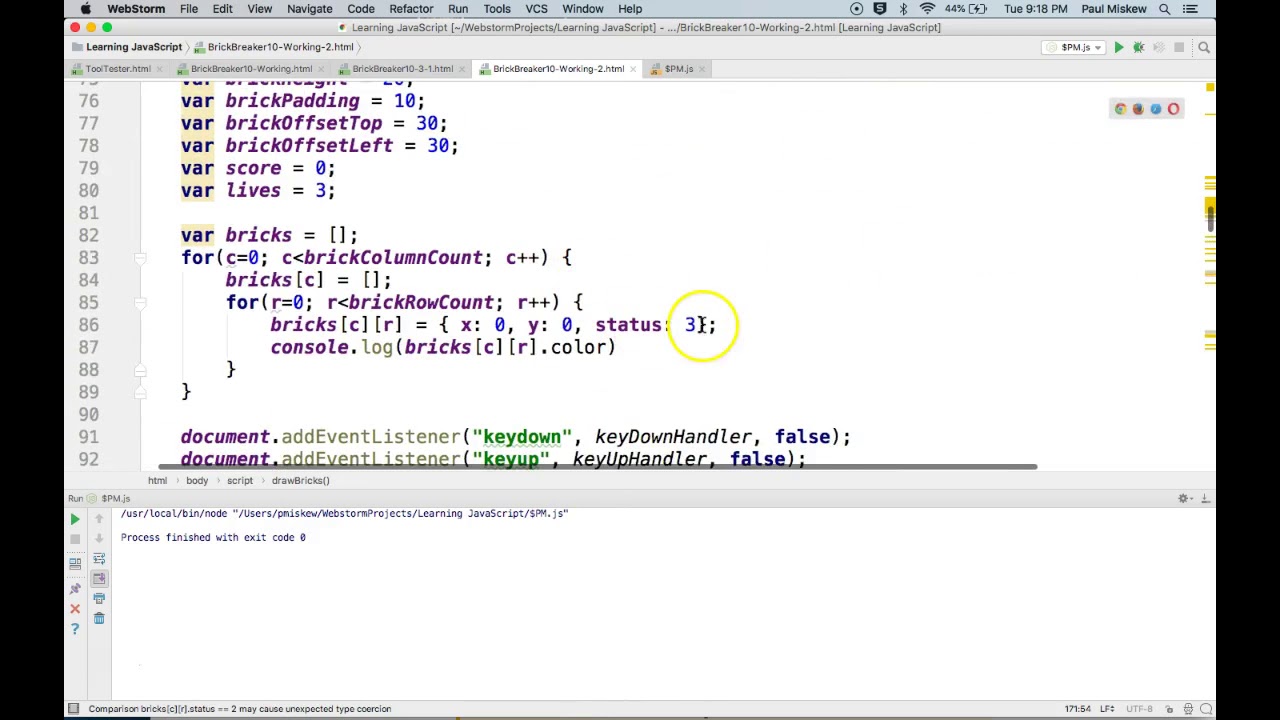Open Run panel gear settings menu
Image resolution: width=1280 pixels, height=720 pixels.
pos(1184,498)
